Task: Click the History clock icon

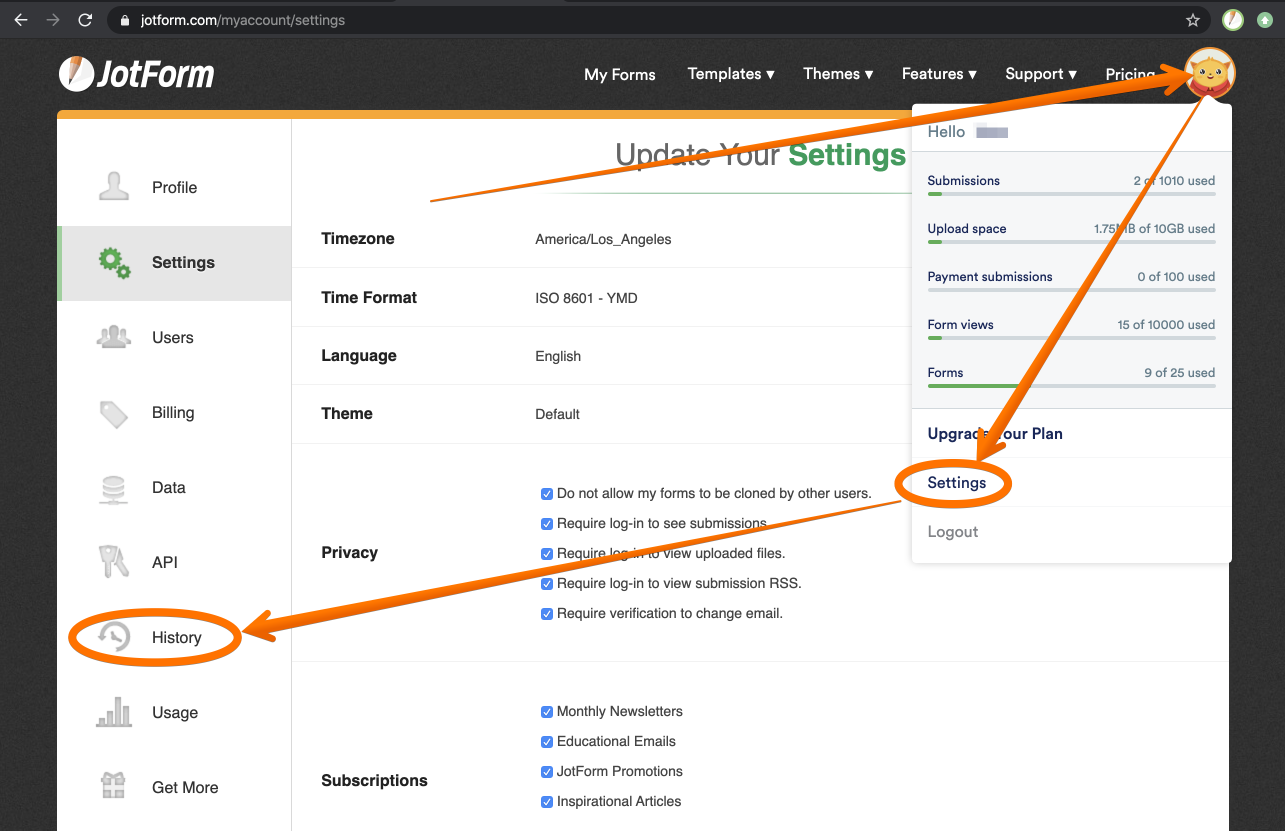Action: 114,637
